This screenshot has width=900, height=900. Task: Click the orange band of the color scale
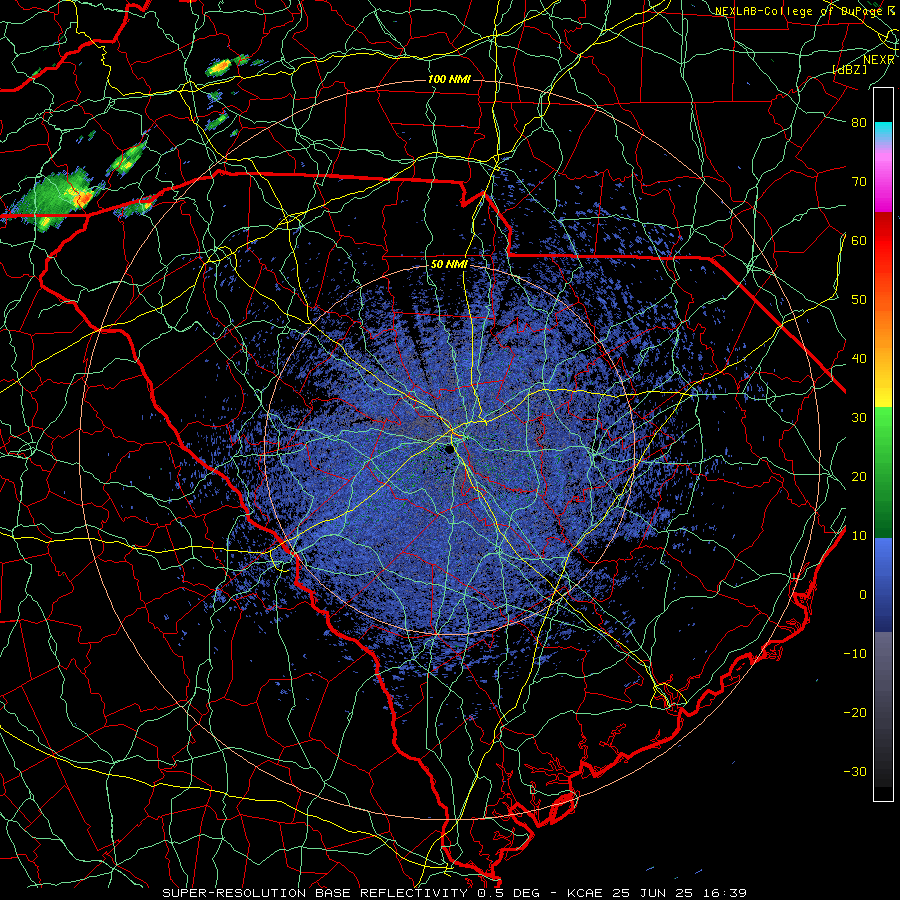tap(883, 330)
